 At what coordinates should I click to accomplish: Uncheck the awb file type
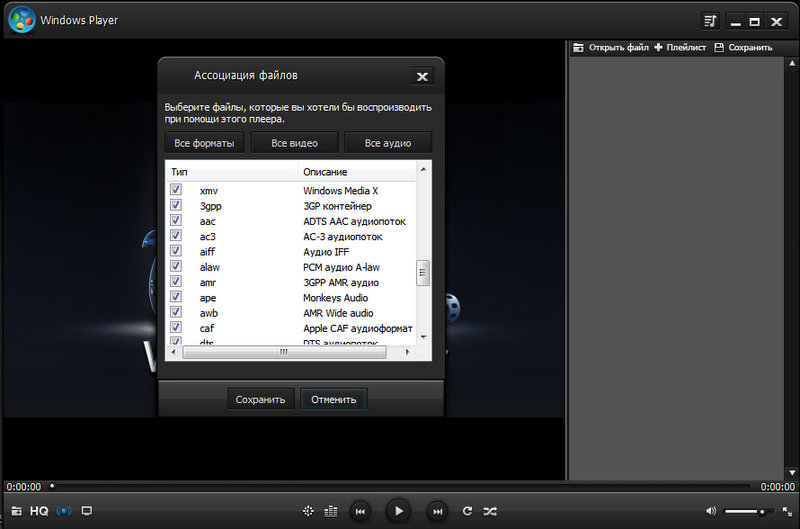click(176, 312)
